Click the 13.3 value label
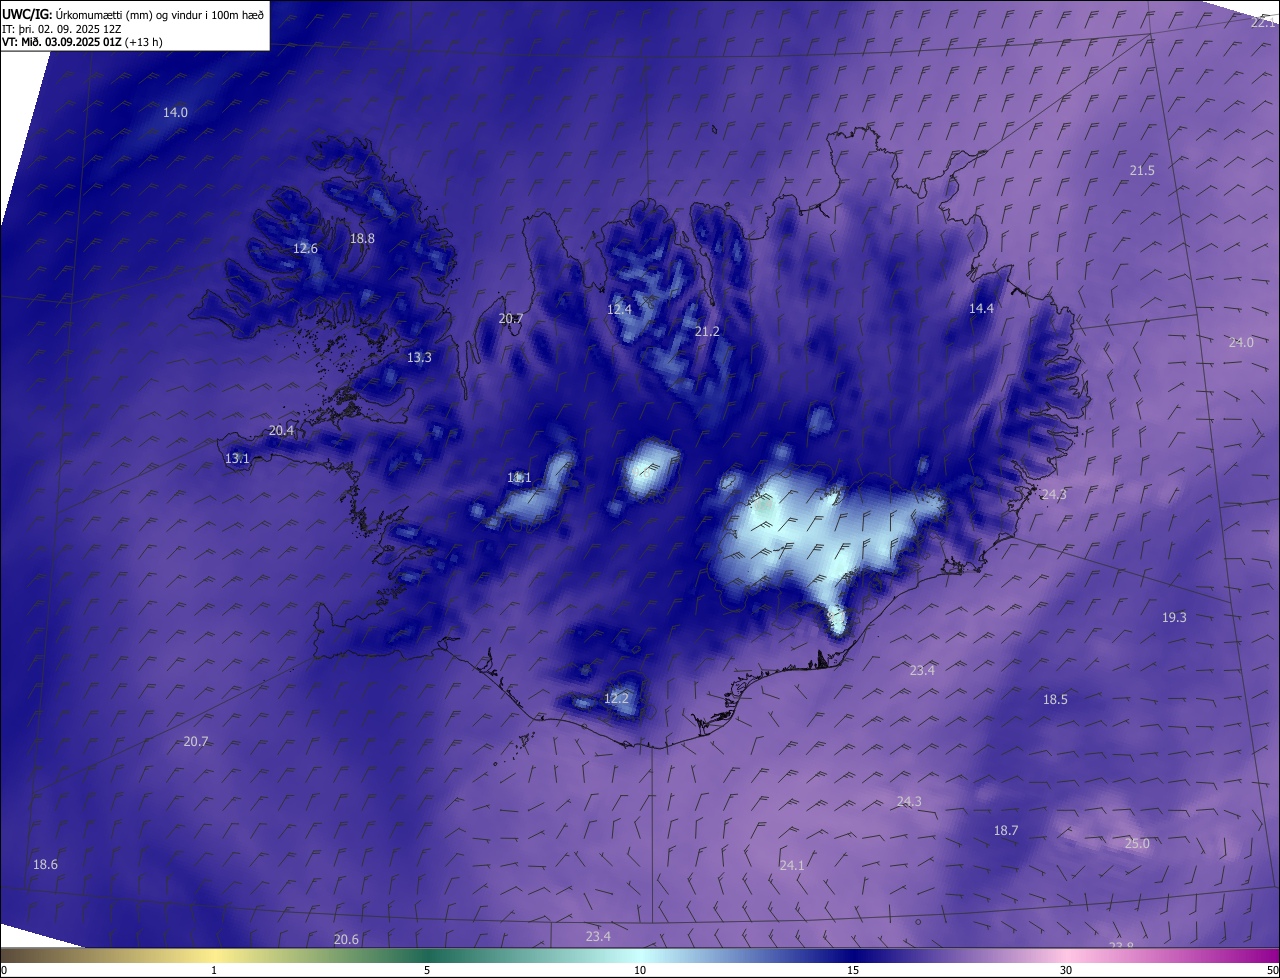The width and height of the screenshot is (1280, 978). [x=419, y=358]
